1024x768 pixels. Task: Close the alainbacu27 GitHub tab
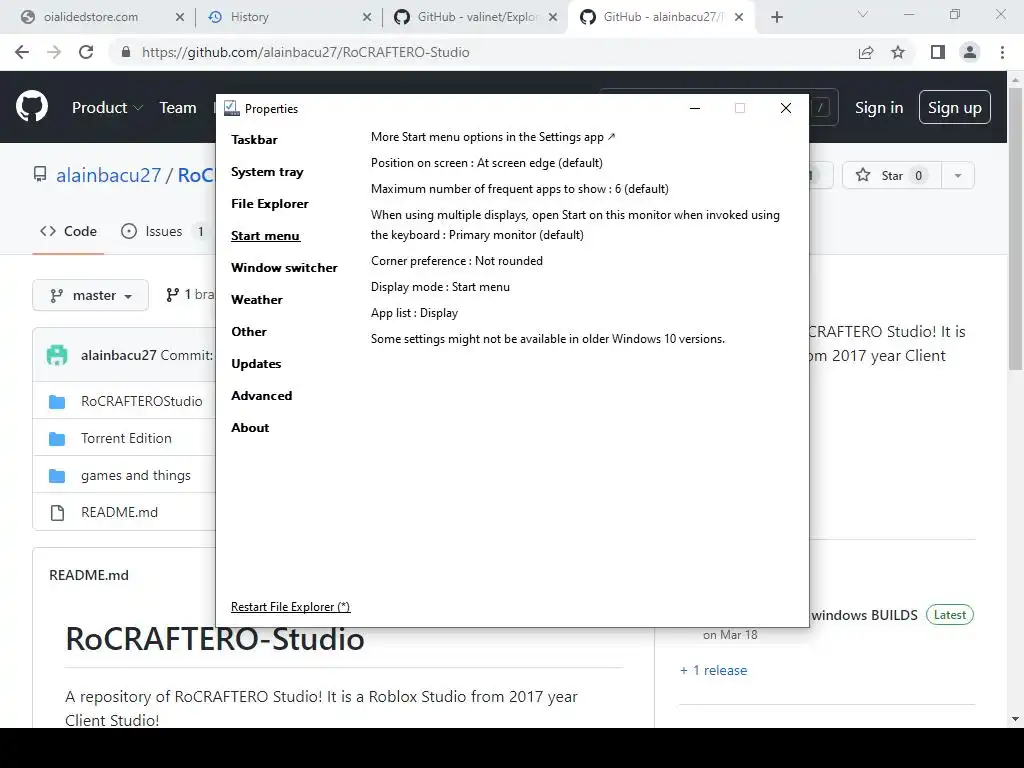tap(739, 17)
